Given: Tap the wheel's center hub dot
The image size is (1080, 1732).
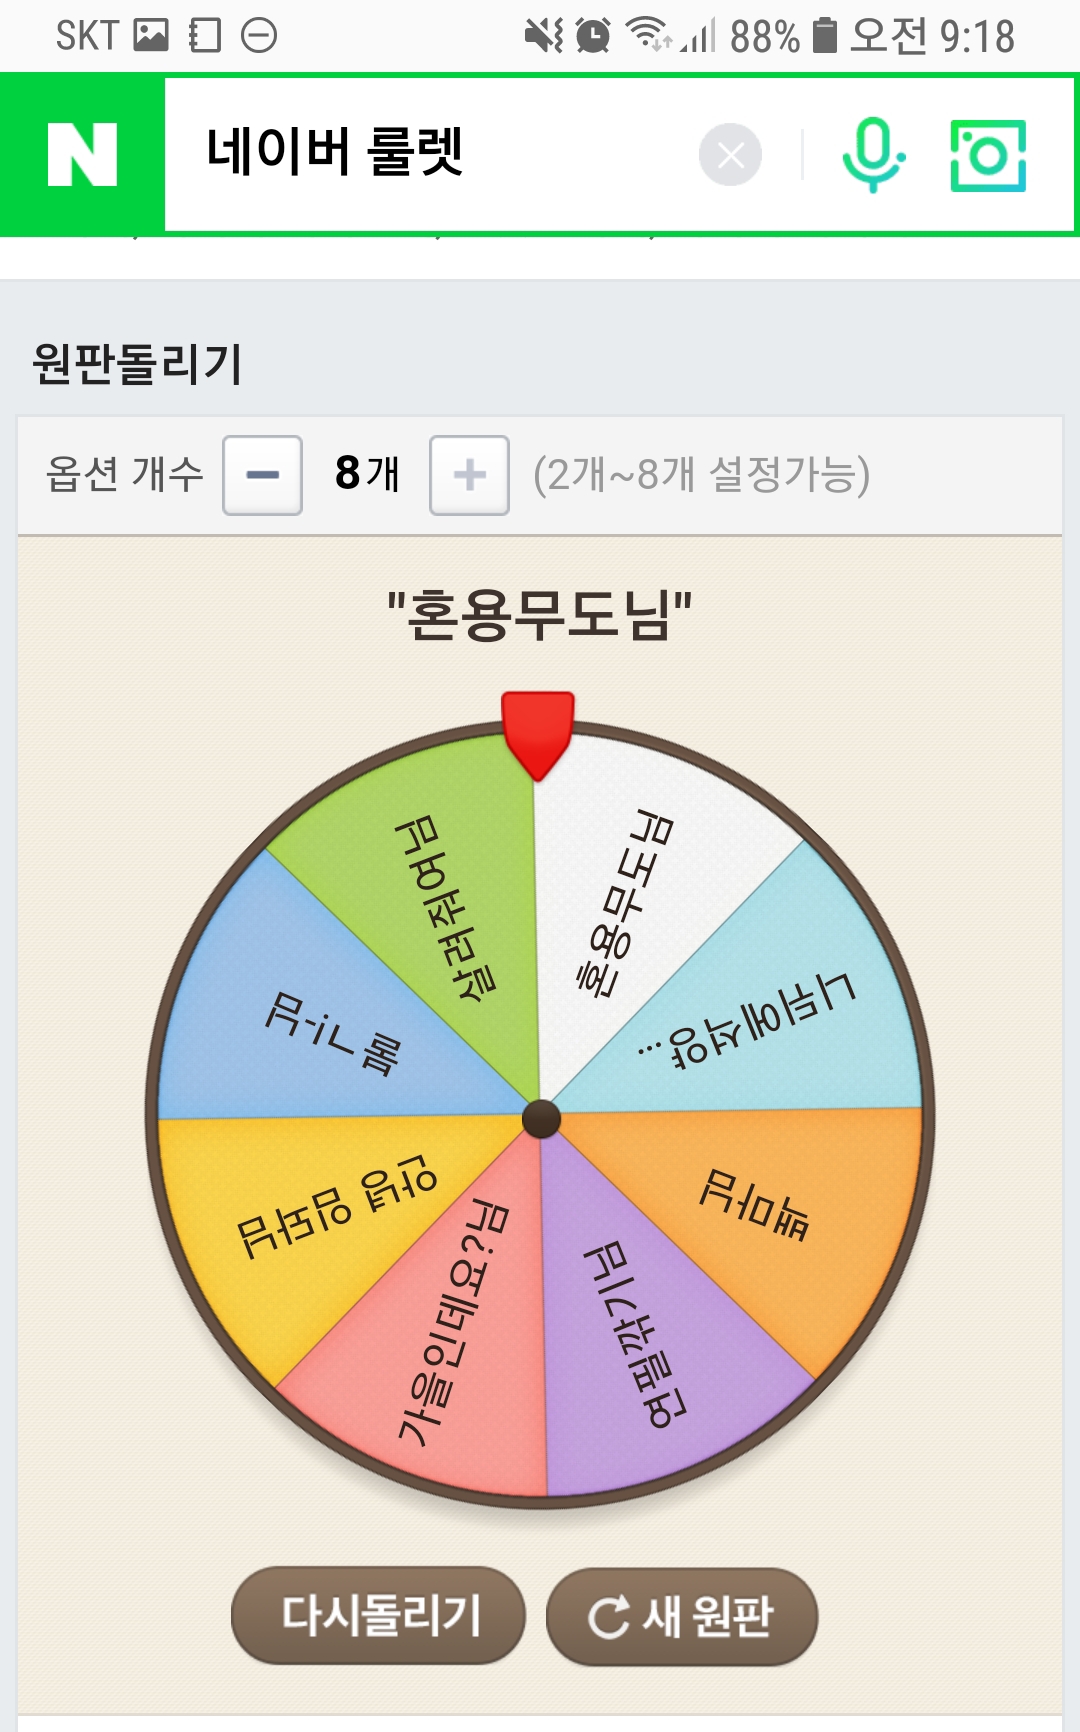Looking at the screenshot, I should pyautogui.click(x=541, y=1118).
